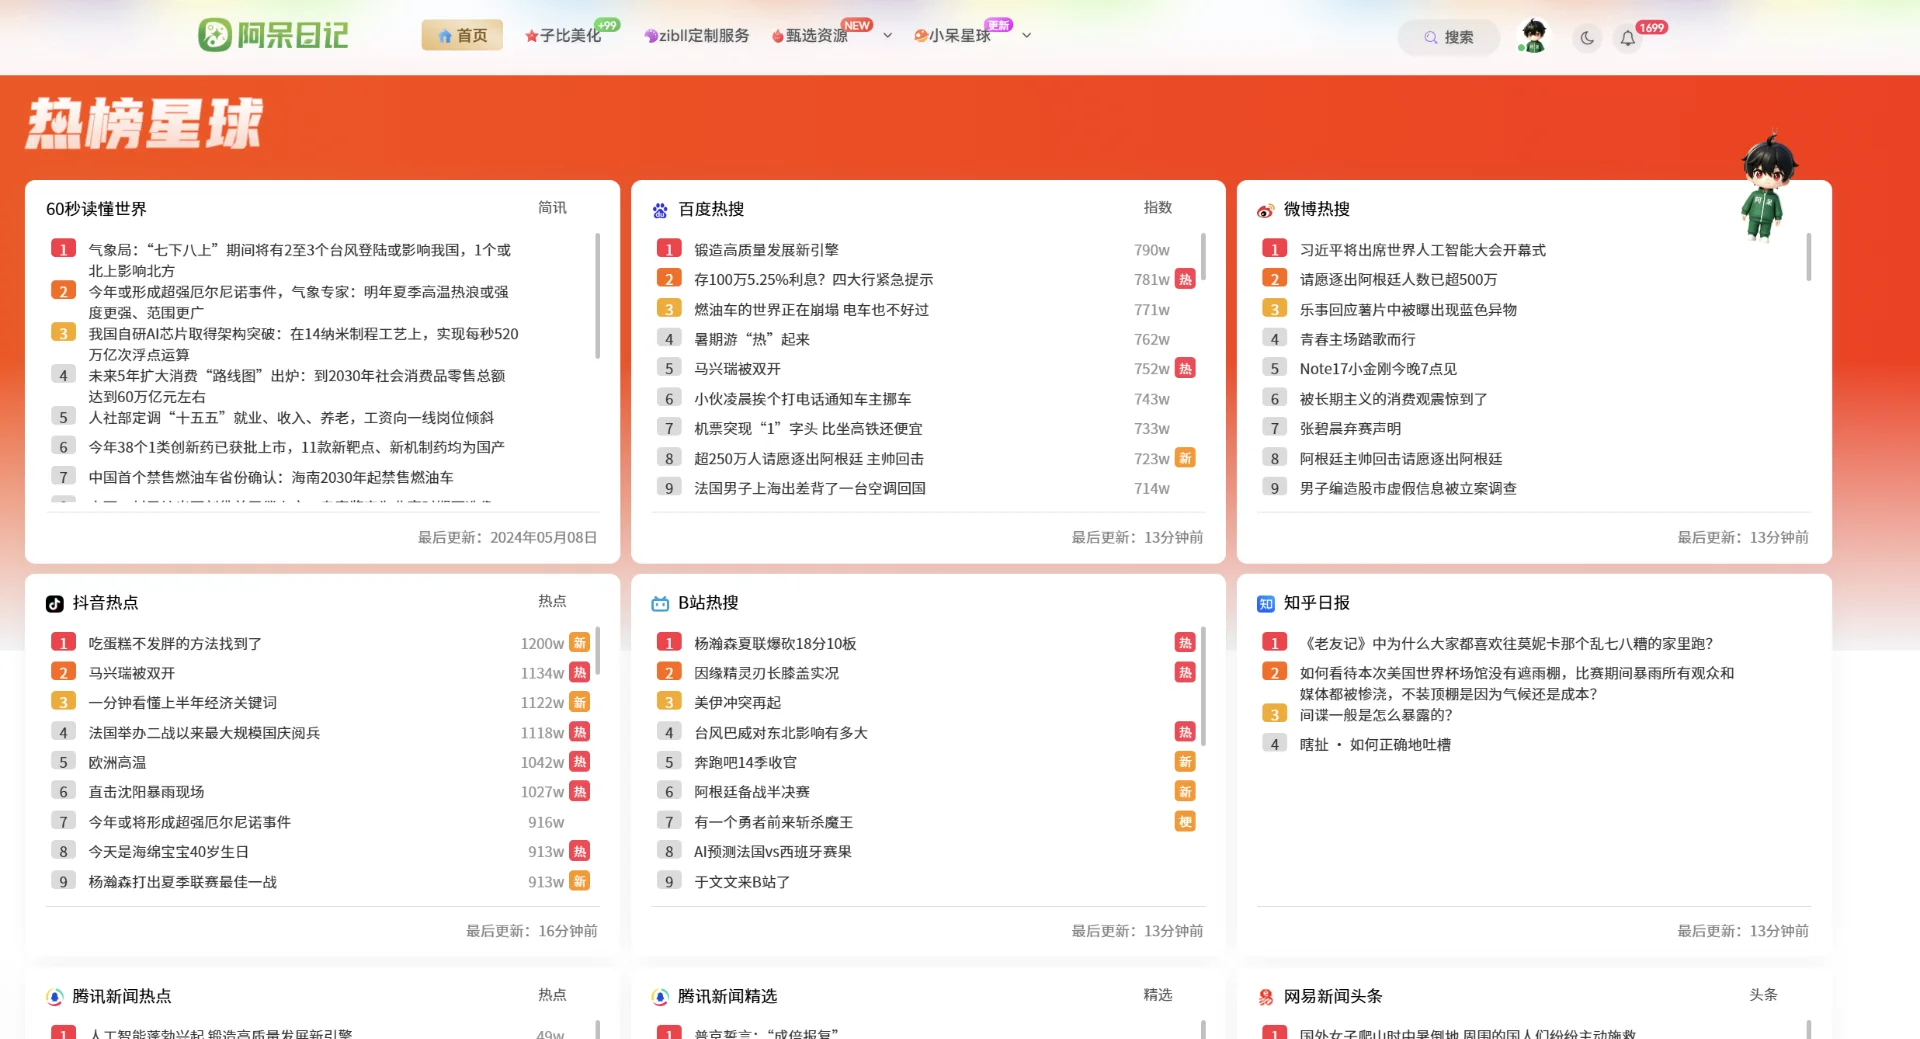Open 燃油车的世界正在崩塌 headline
The image size is (1920, 1039).
pyautogui.click(x=811, y=310)
